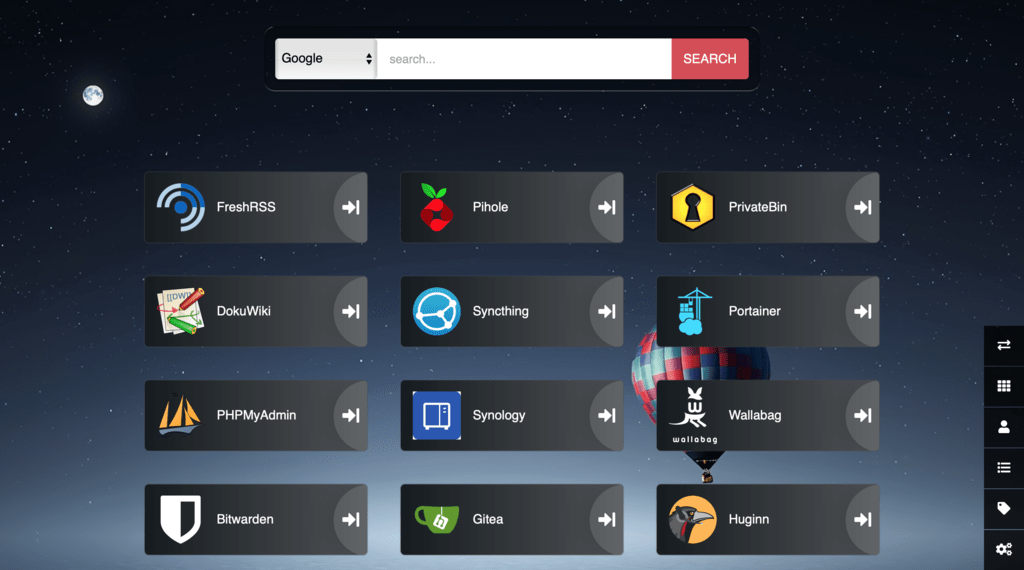Open the search provider dropdown showing Google
This screenshot has height=570, width=1024.
click(326, 59)
